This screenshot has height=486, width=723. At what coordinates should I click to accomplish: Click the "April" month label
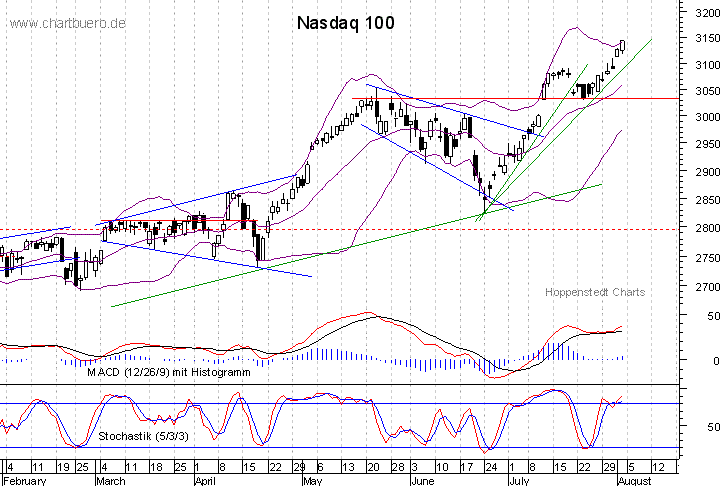[205, 481]
